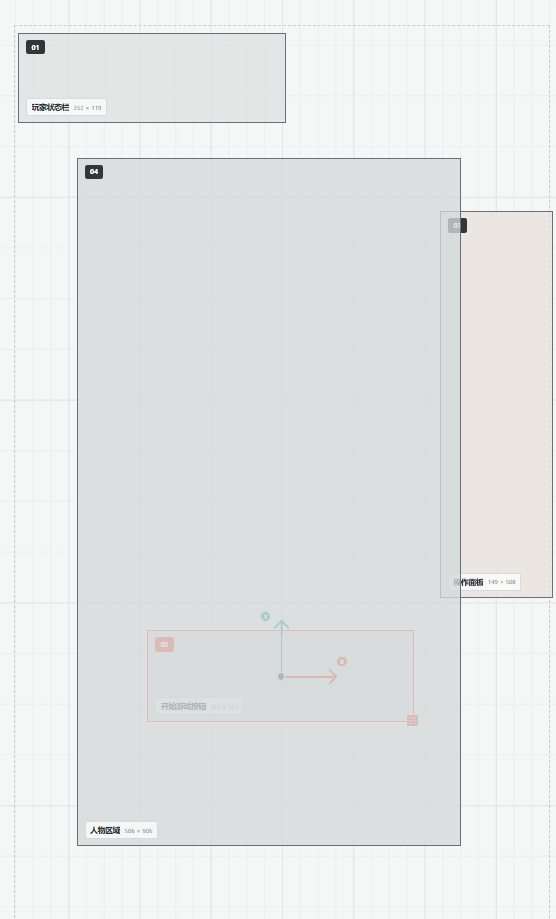The width and height of the screenshot is (556, 919).
Task: Select the 人物区域 name label
Action: click(105, 830)
